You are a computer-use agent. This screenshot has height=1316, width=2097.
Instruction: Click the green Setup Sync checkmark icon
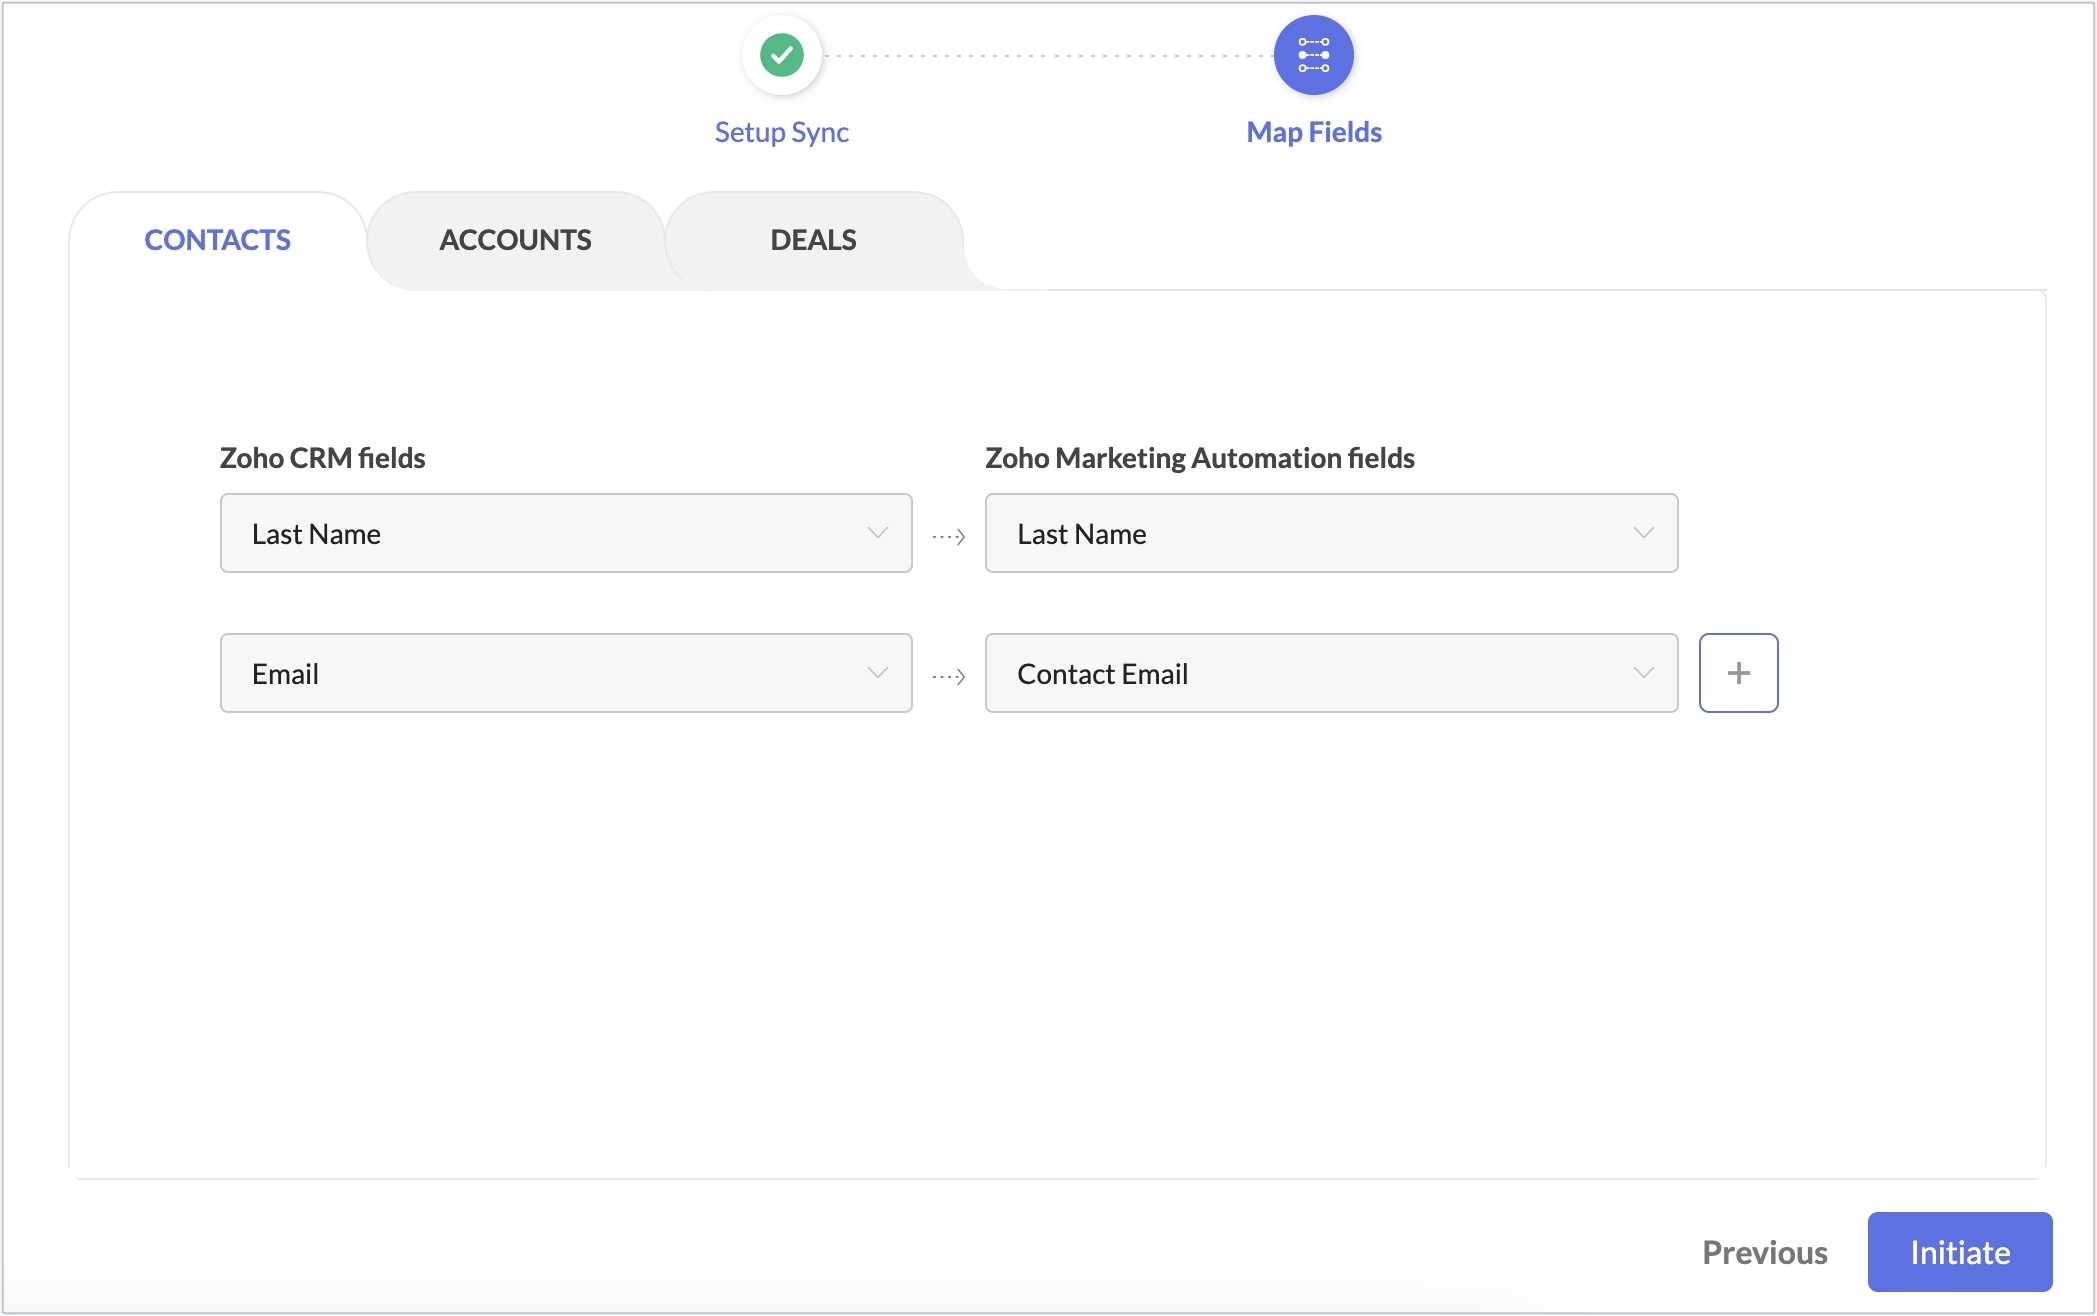point(781,55)
